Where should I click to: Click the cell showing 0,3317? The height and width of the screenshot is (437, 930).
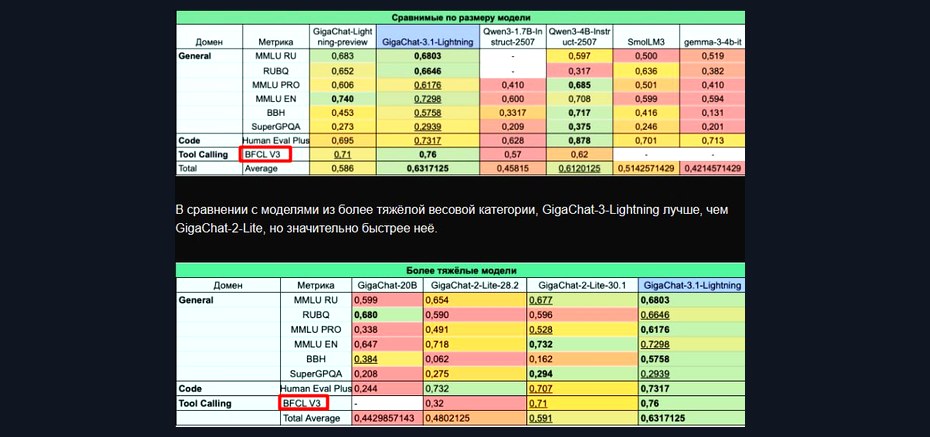[x=512, y=113]
